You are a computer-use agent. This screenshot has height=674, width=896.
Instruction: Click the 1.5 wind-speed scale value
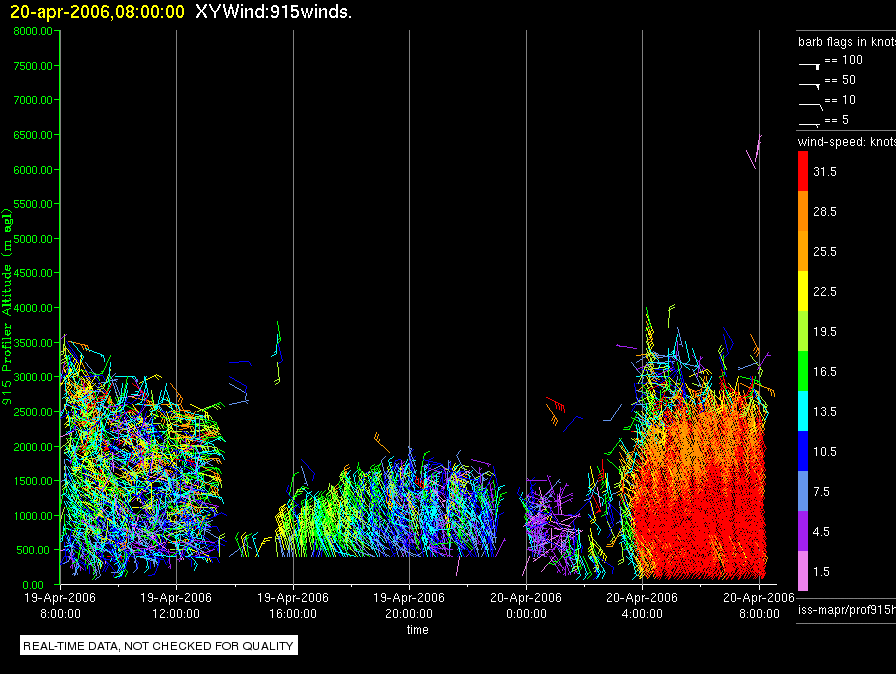(x=821, y=571)
